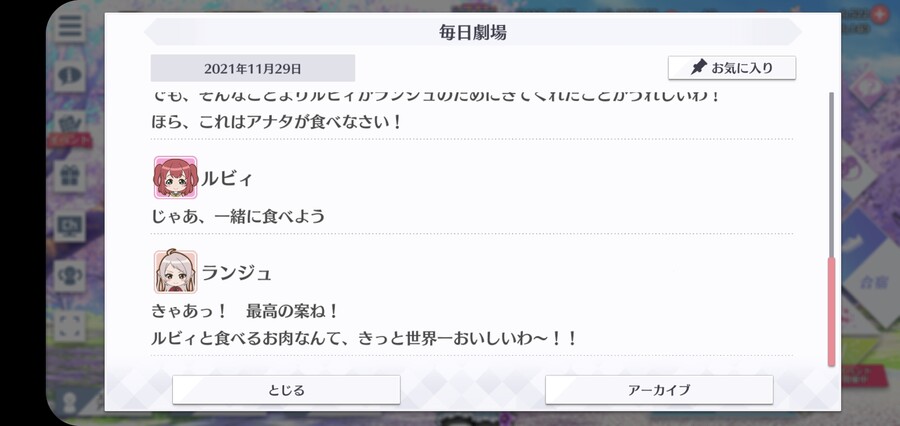Viewport: 900px width, 426px height.
Task: Tap Lanzhu's avatar thumbnail
Action: [175, 272]
